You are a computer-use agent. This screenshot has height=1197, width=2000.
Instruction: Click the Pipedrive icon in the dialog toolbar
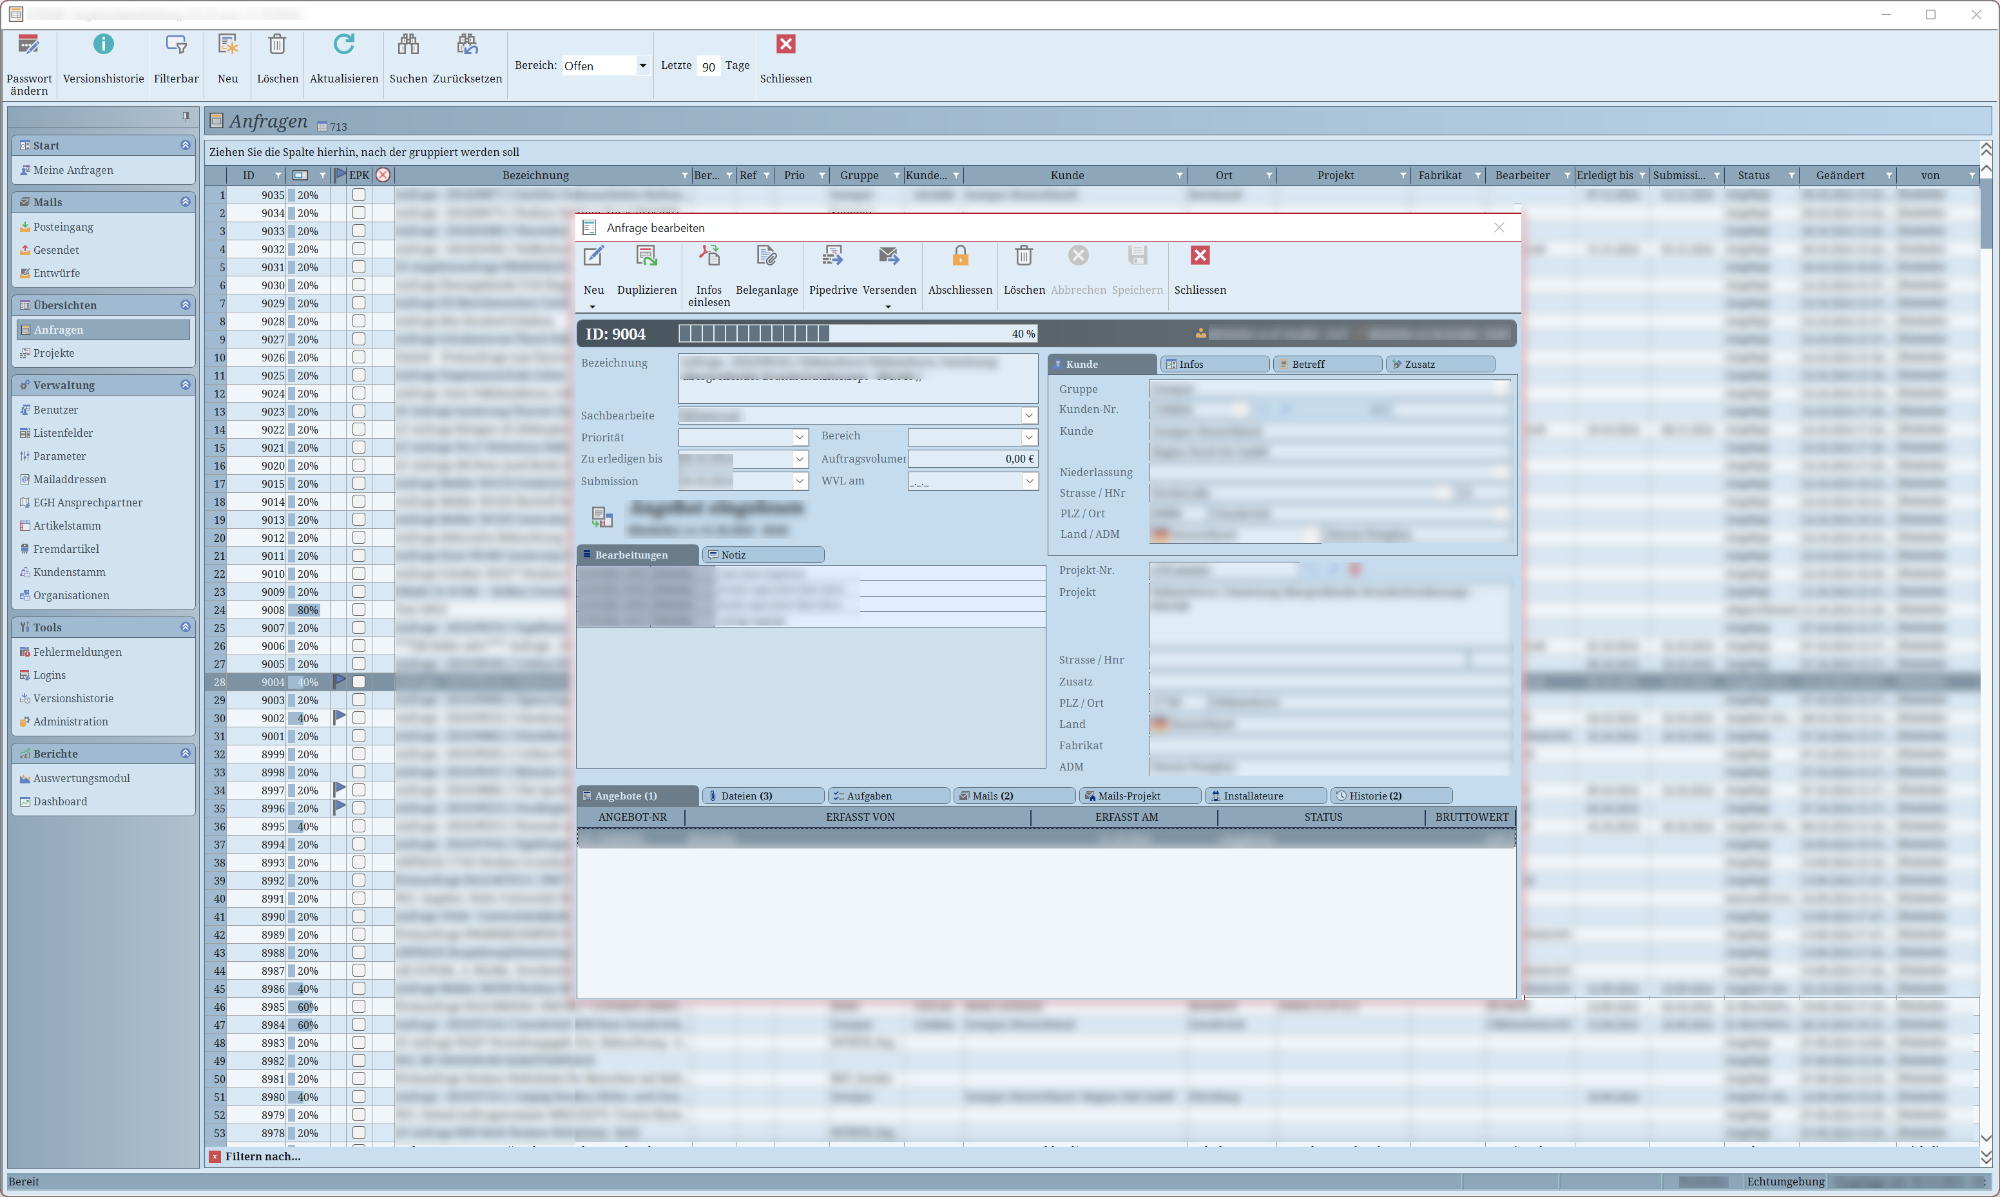(832, 257)
